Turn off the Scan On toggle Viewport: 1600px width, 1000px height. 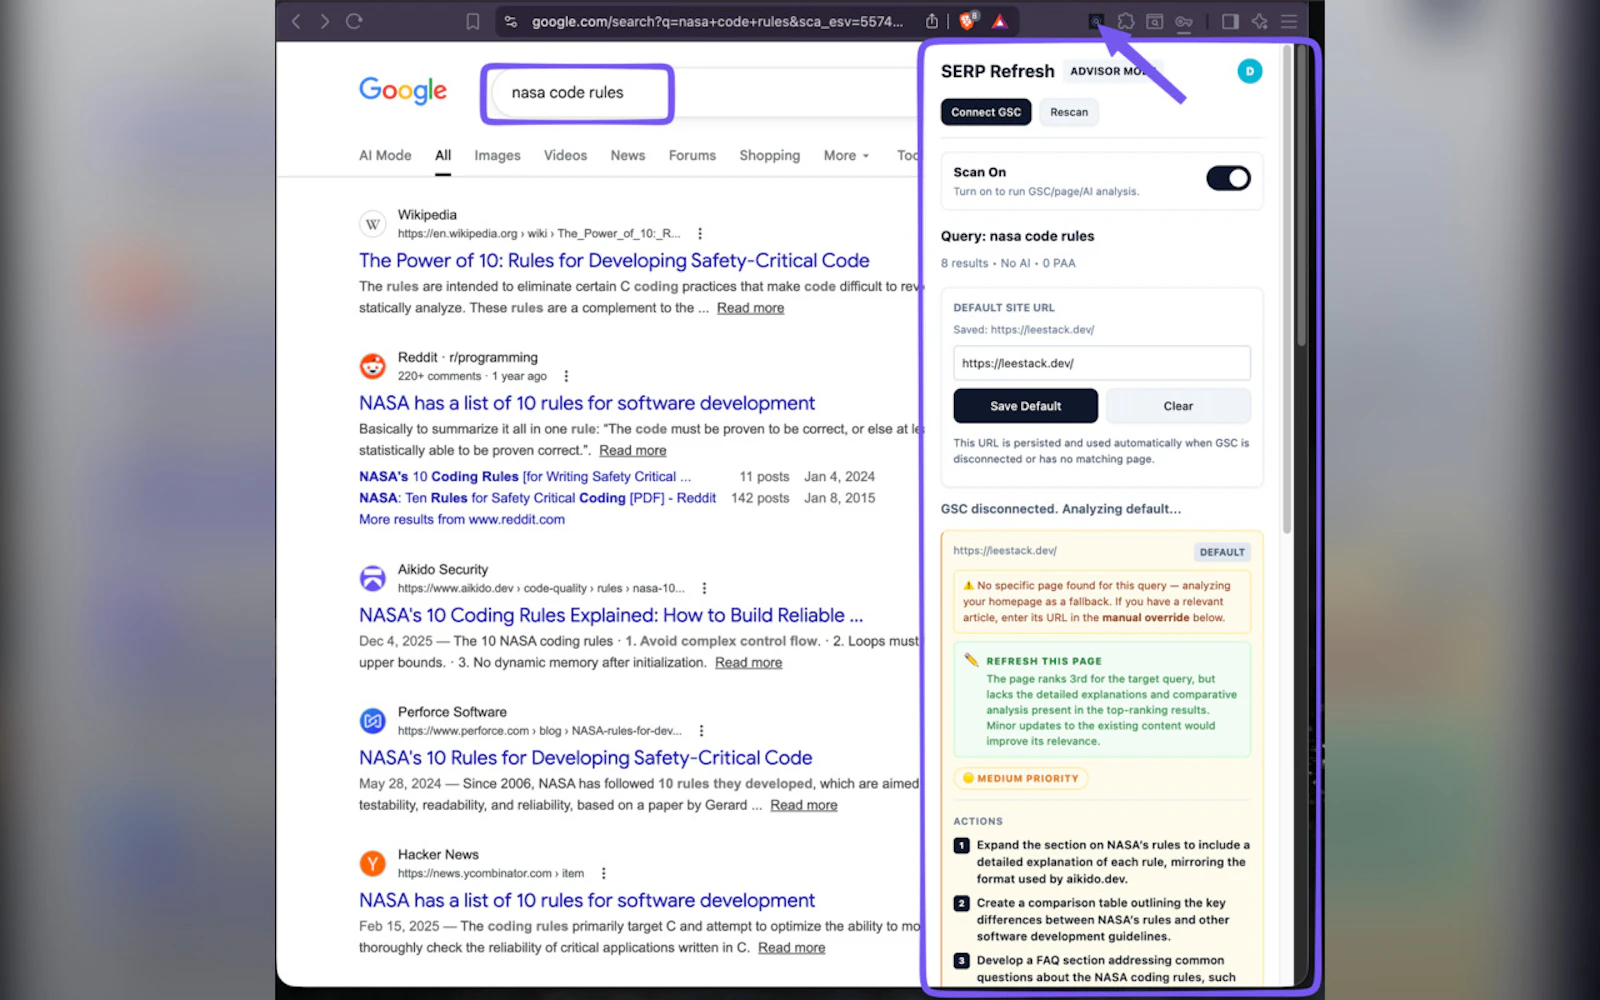[x=1228, y=178]
